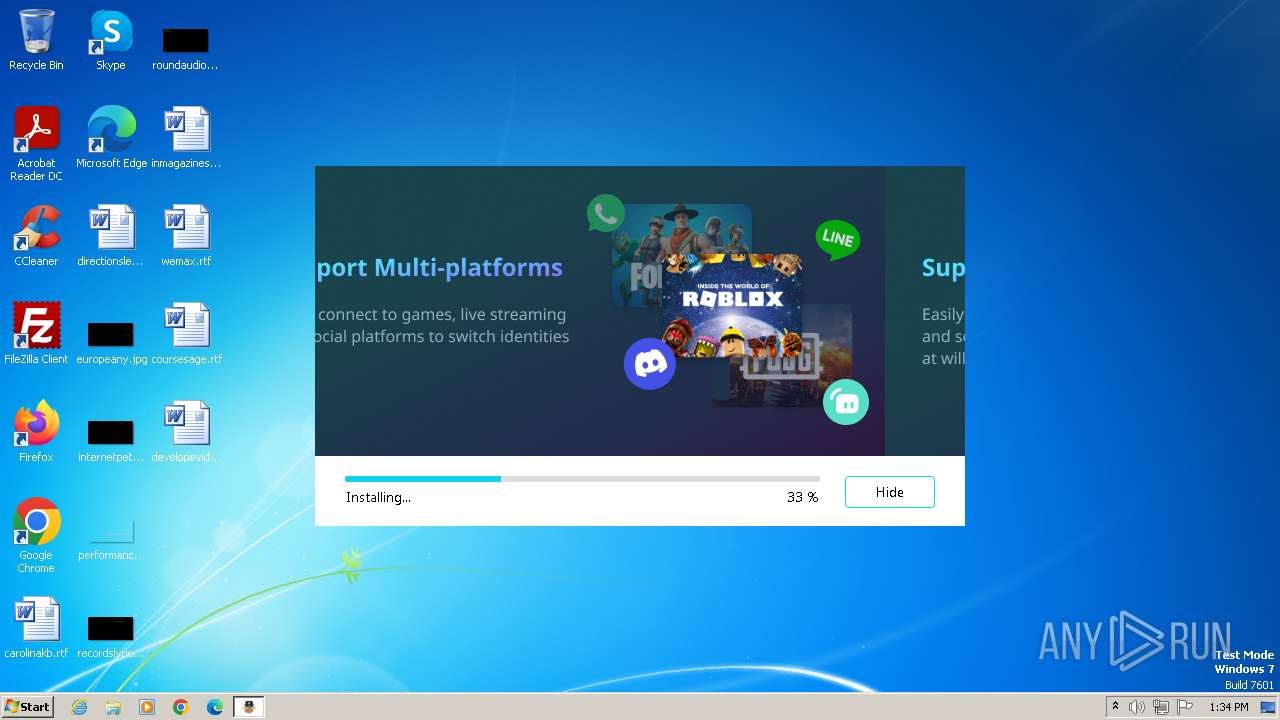
Task: Select the internetpet desktop file
Action: (x=110, y=441)
